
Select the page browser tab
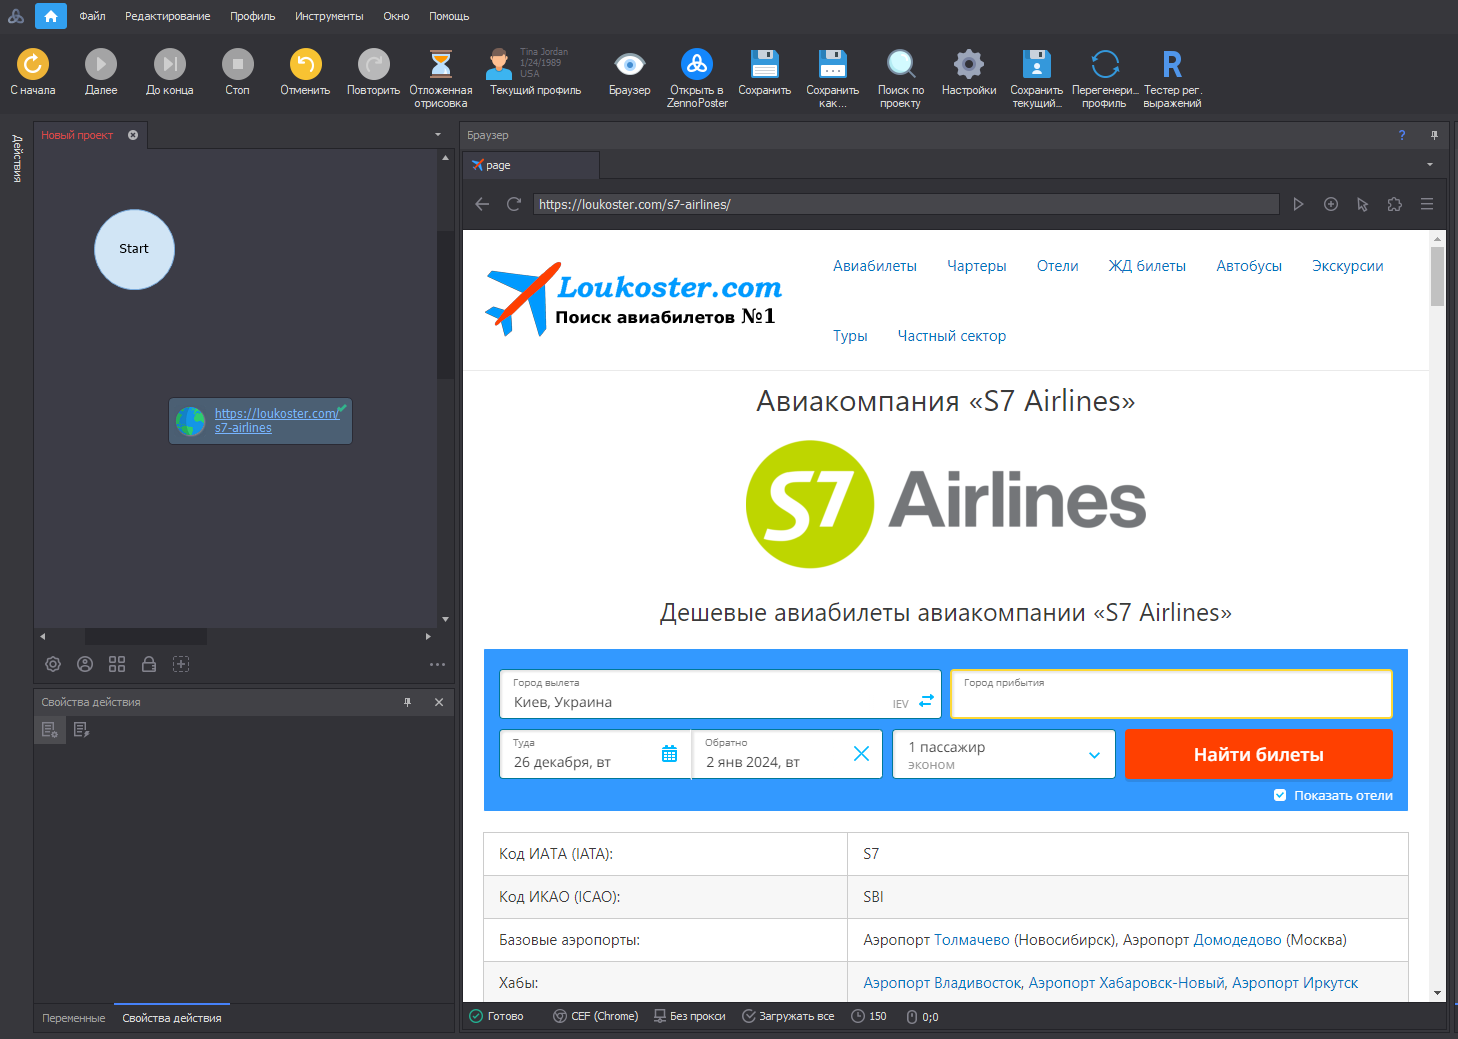pos(531,165)
